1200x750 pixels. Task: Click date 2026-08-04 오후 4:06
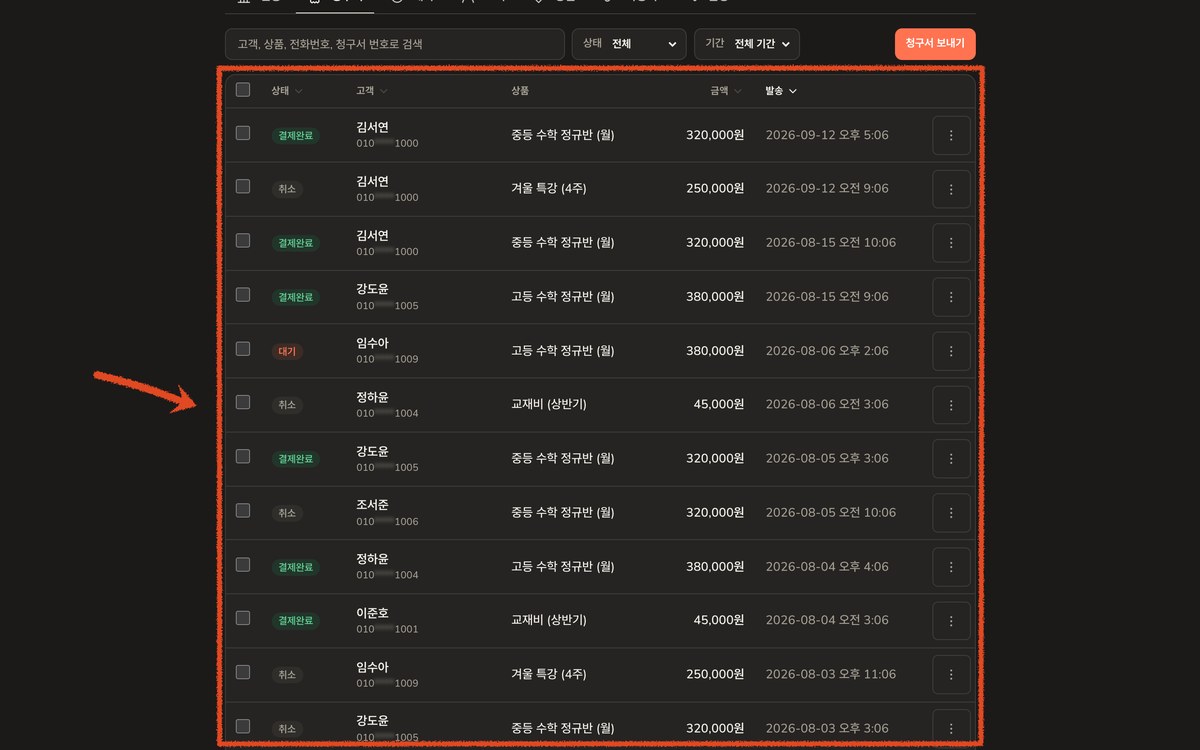coord(827,567)
